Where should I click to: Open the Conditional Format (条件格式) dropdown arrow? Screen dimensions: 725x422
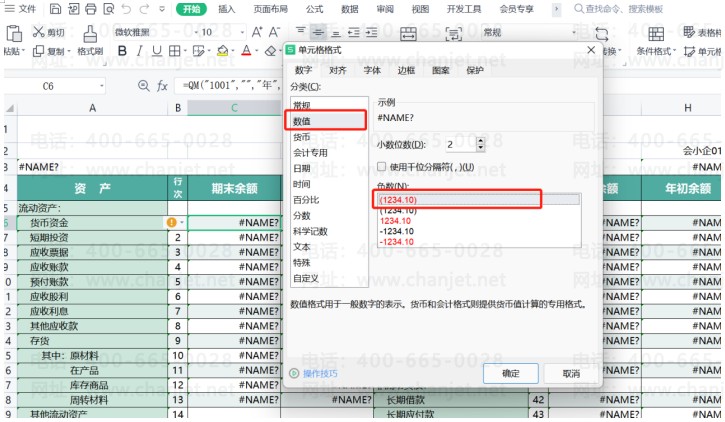point(675,51)
